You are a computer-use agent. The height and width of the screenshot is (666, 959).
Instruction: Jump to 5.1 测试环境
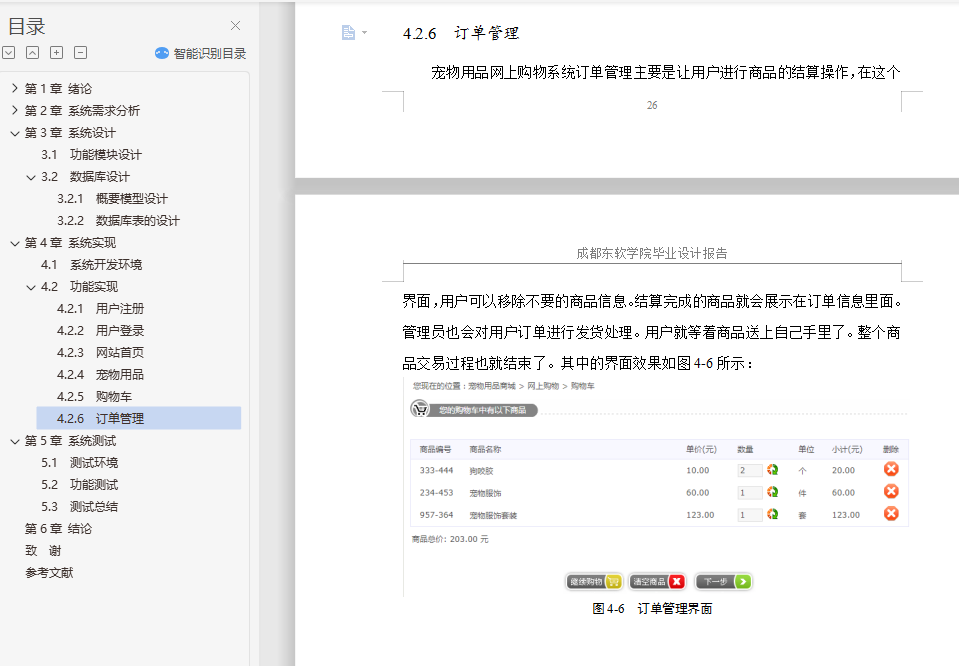pyautogui.click(x=79, y=463)
